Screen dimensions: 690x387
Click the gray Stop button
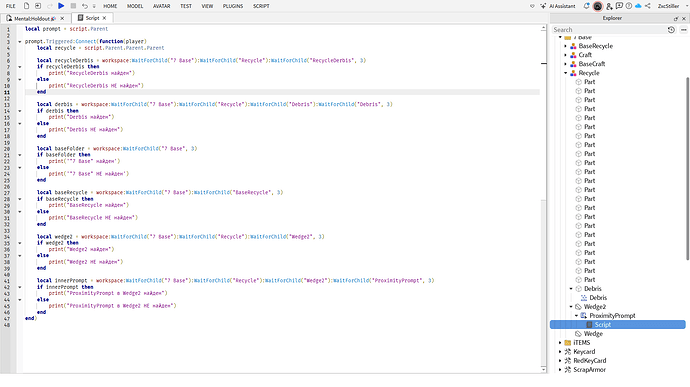coord(73,6)
